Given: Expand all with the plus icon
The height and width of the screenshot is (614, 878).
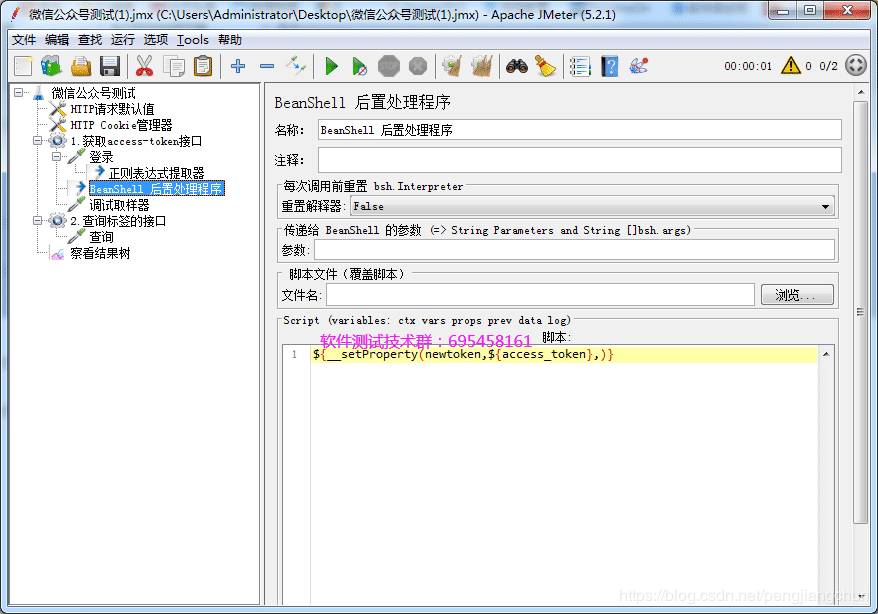Looking at the screenshot, I should point(238,66).
